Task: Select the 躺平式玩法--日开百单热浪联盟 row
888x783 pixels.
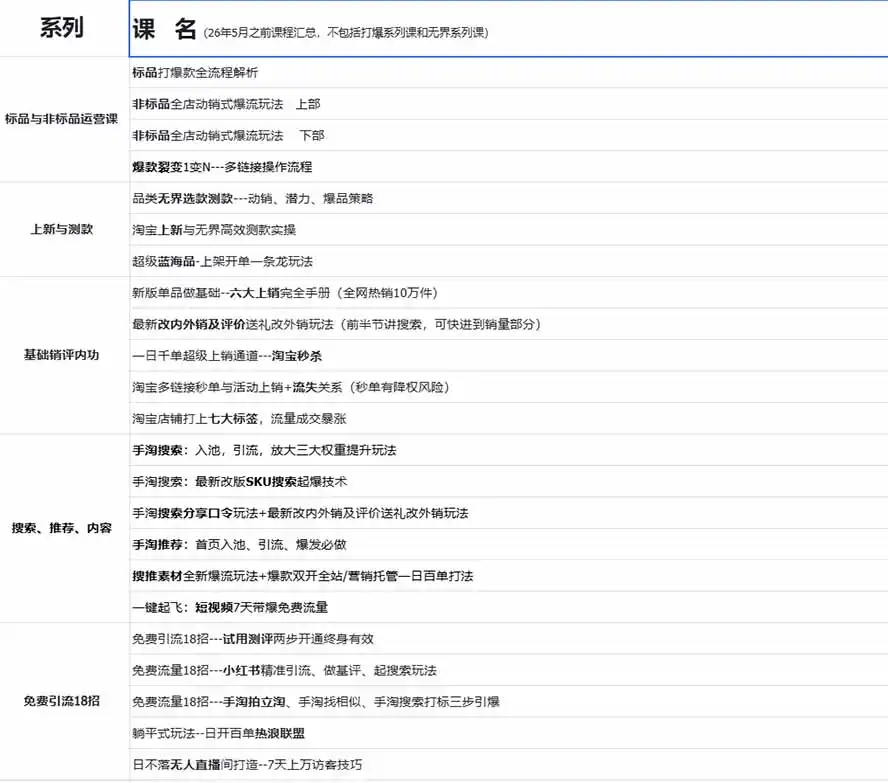Action: tap(509, 733)
